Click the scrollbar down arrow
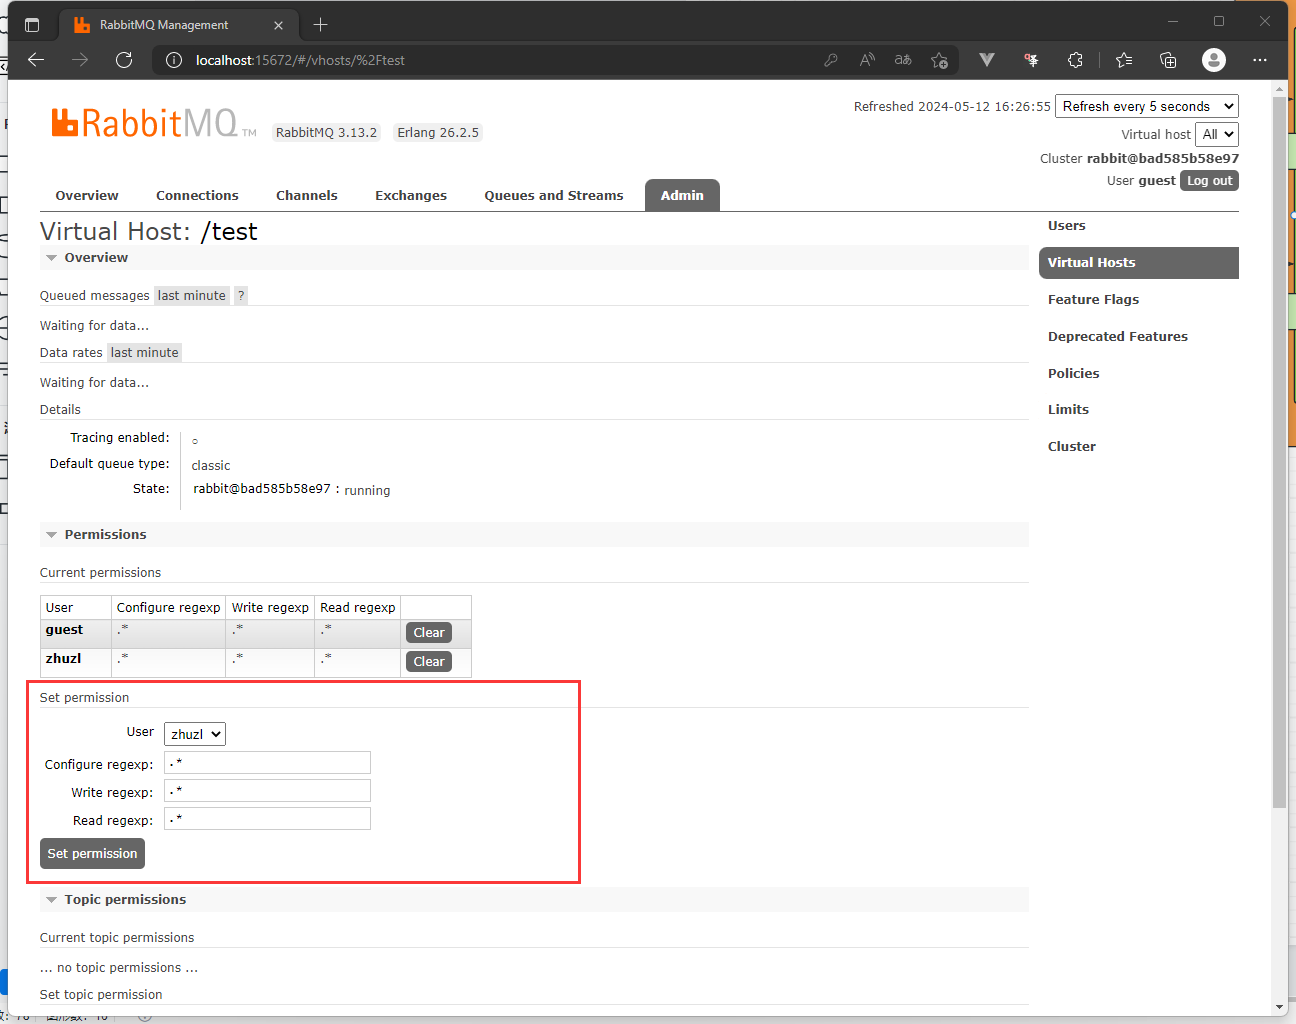 1280,1007
